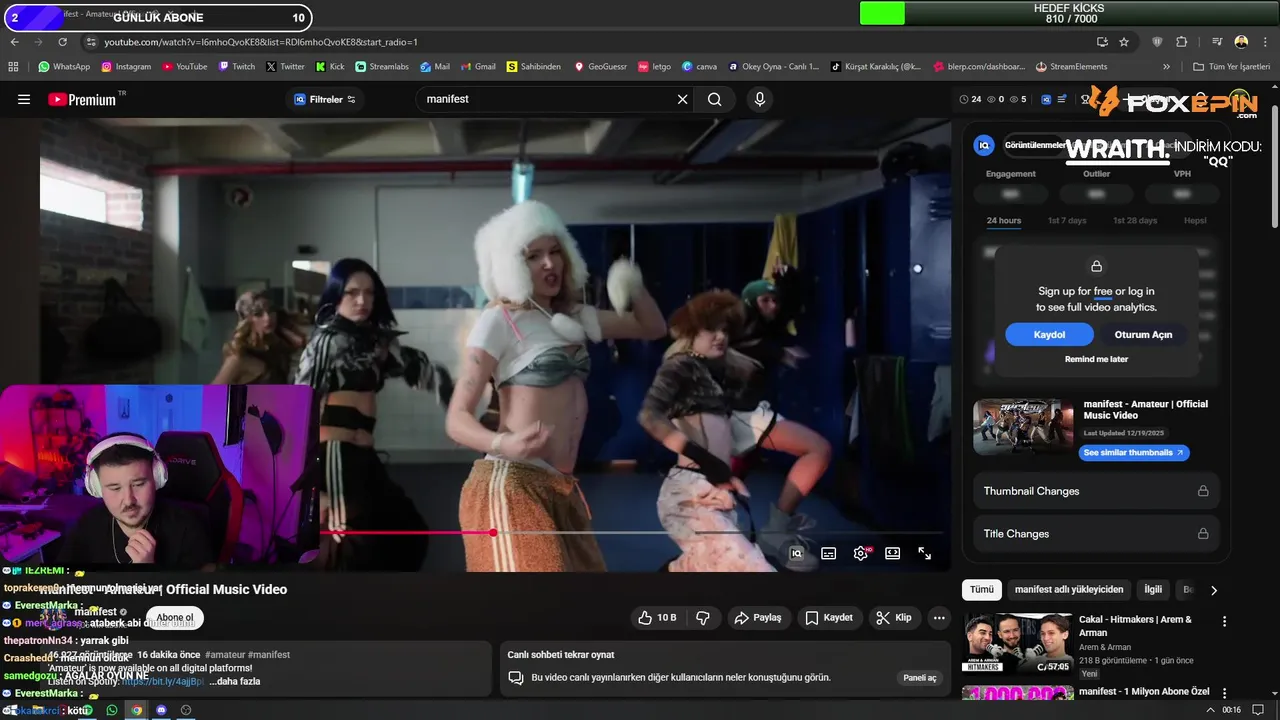Screen dimensions: 1280x720
Task: Click the Remind me later link
Action: pos(1096,359)
